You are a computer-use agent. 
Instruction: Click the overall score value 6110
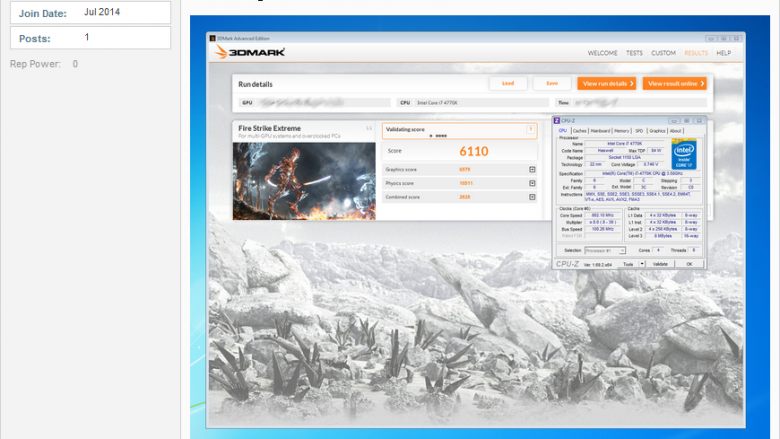[474, 151]
